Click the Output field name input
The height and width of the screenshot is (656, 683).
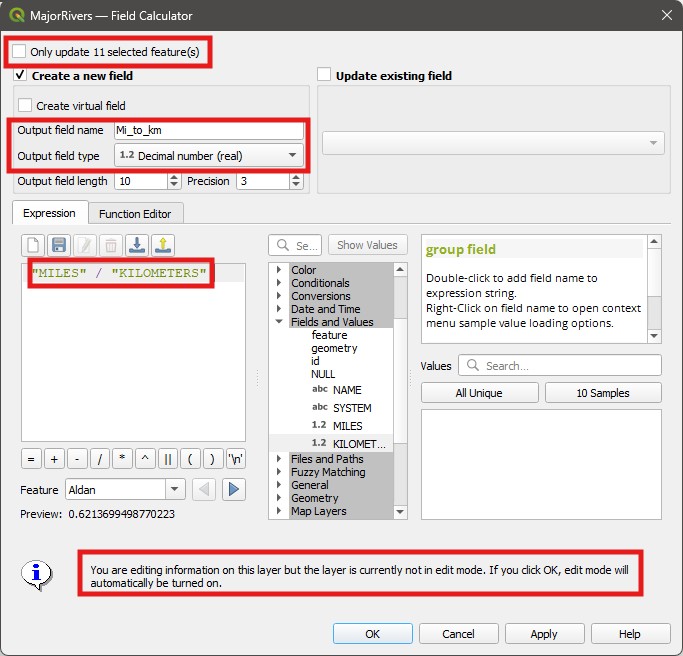(x=207, y=130)
